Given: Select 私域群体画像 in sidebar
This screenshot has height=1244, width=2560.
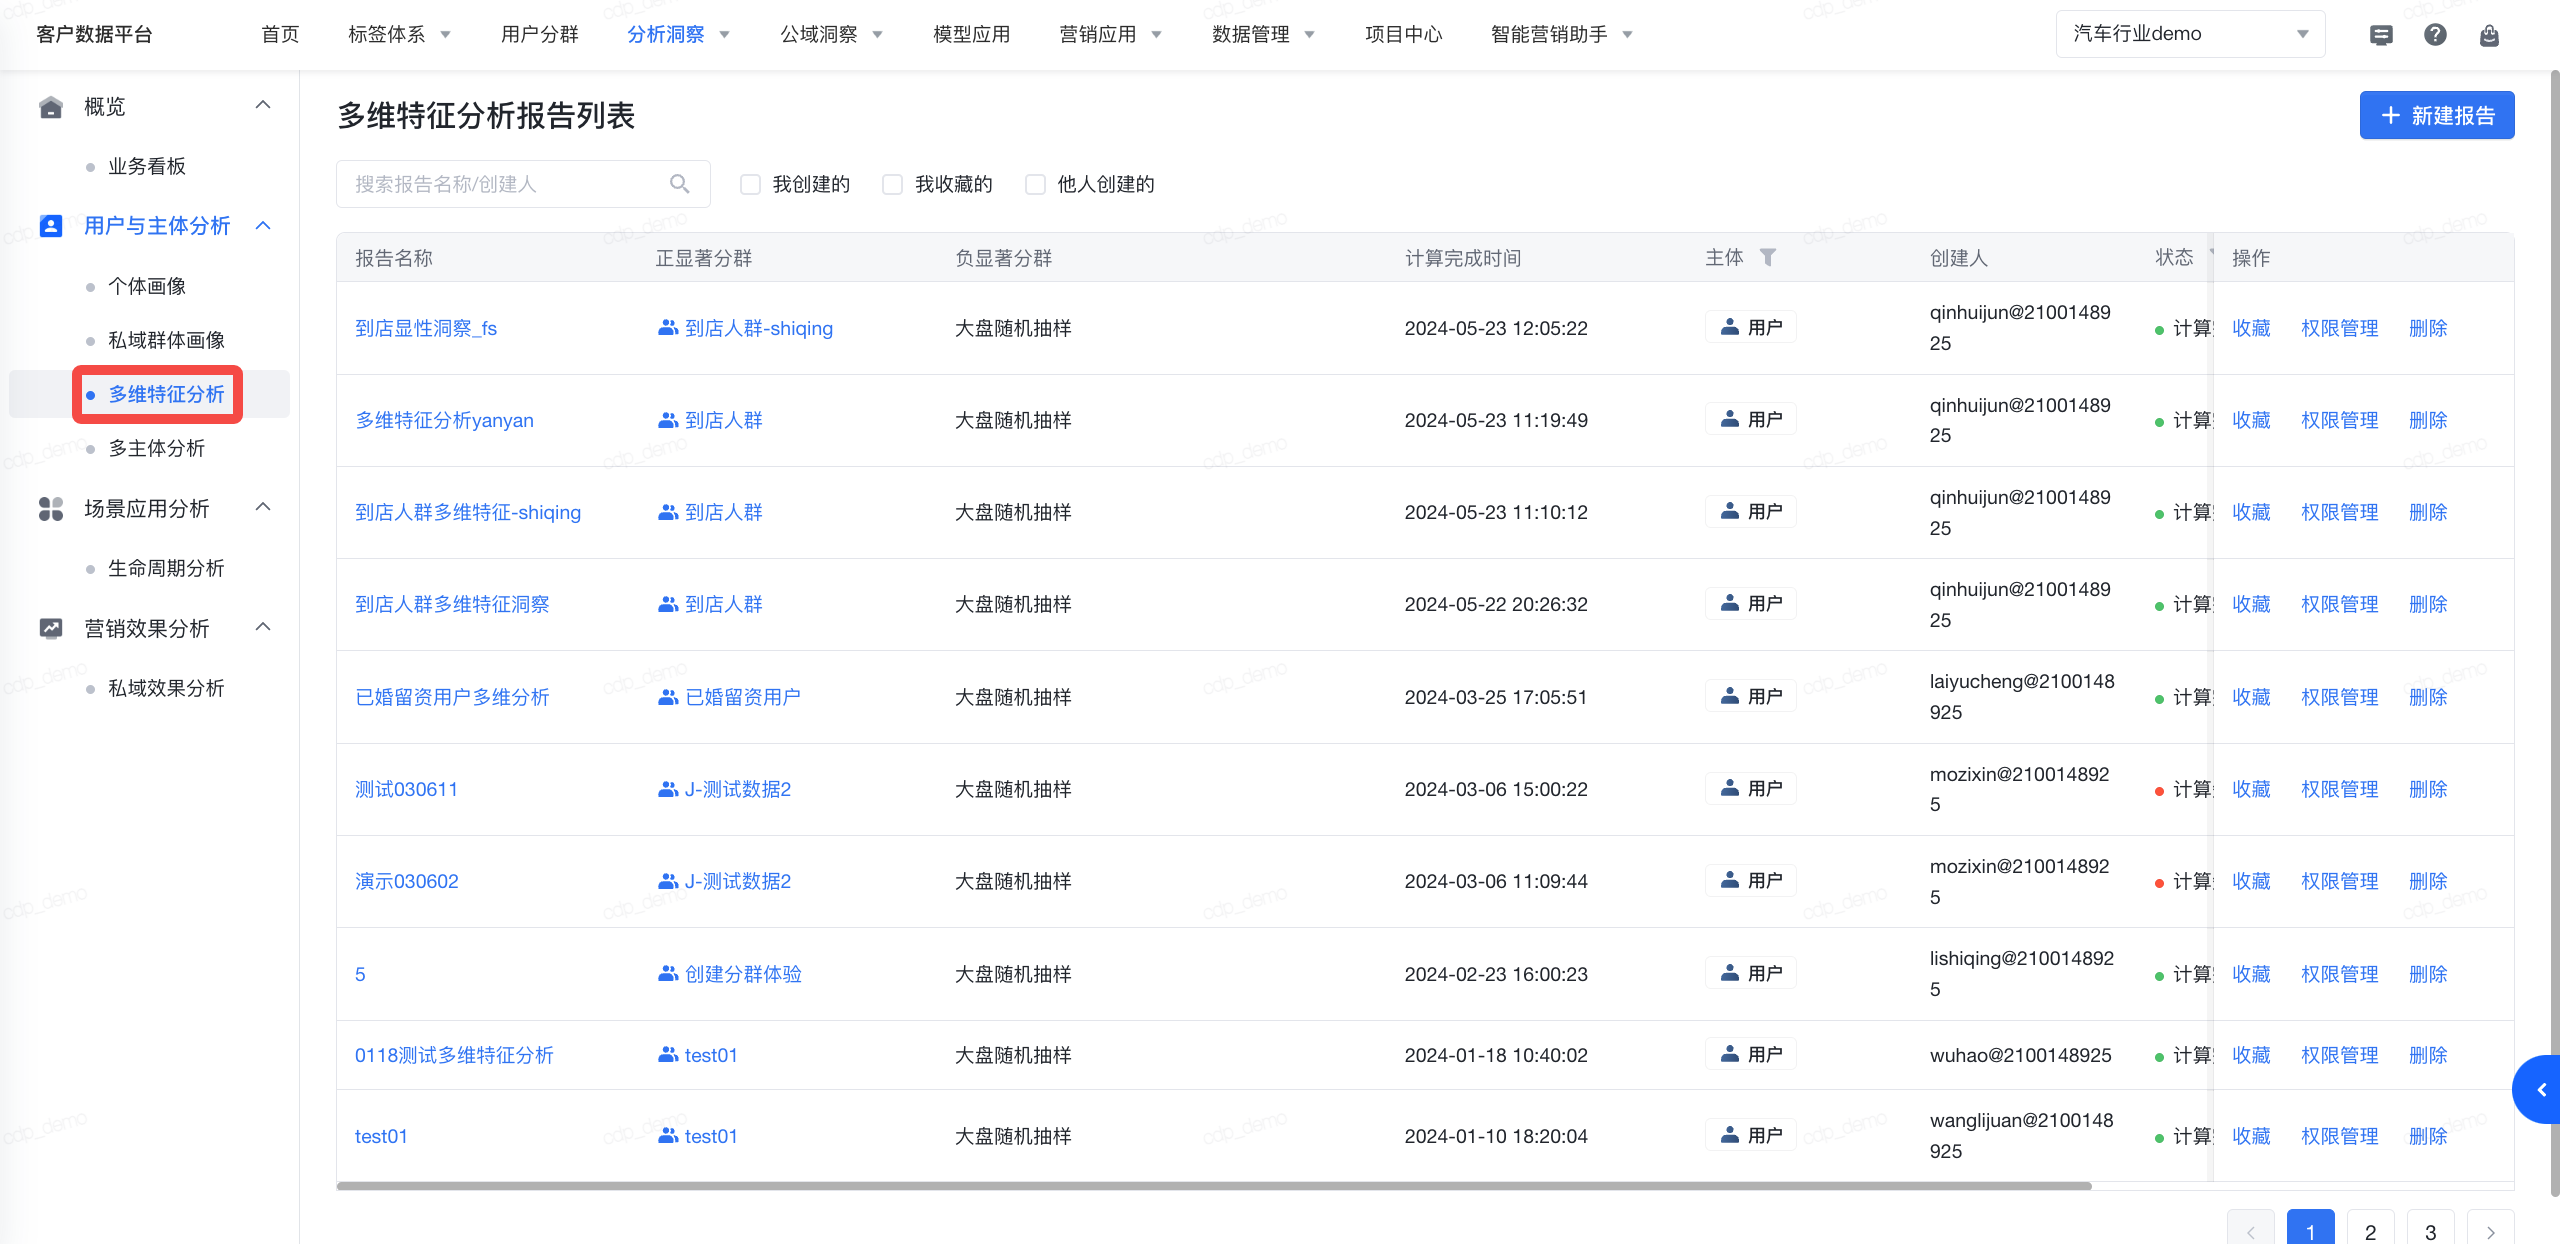Looking at the screenshot, I should (x=166, y=341).
